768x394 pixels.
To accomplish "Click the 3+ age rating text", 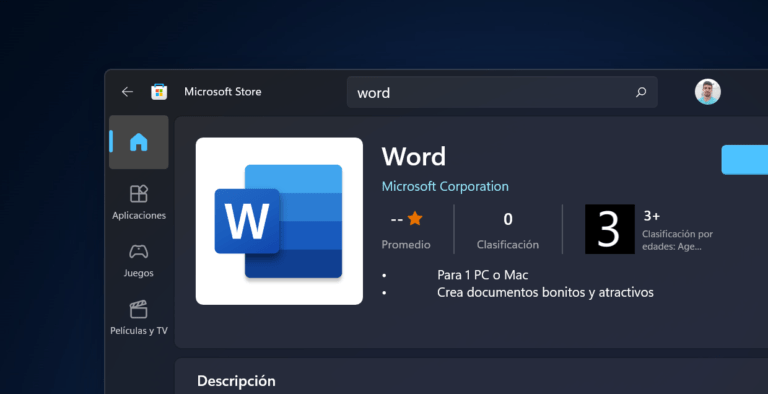I will click(652, 216).
